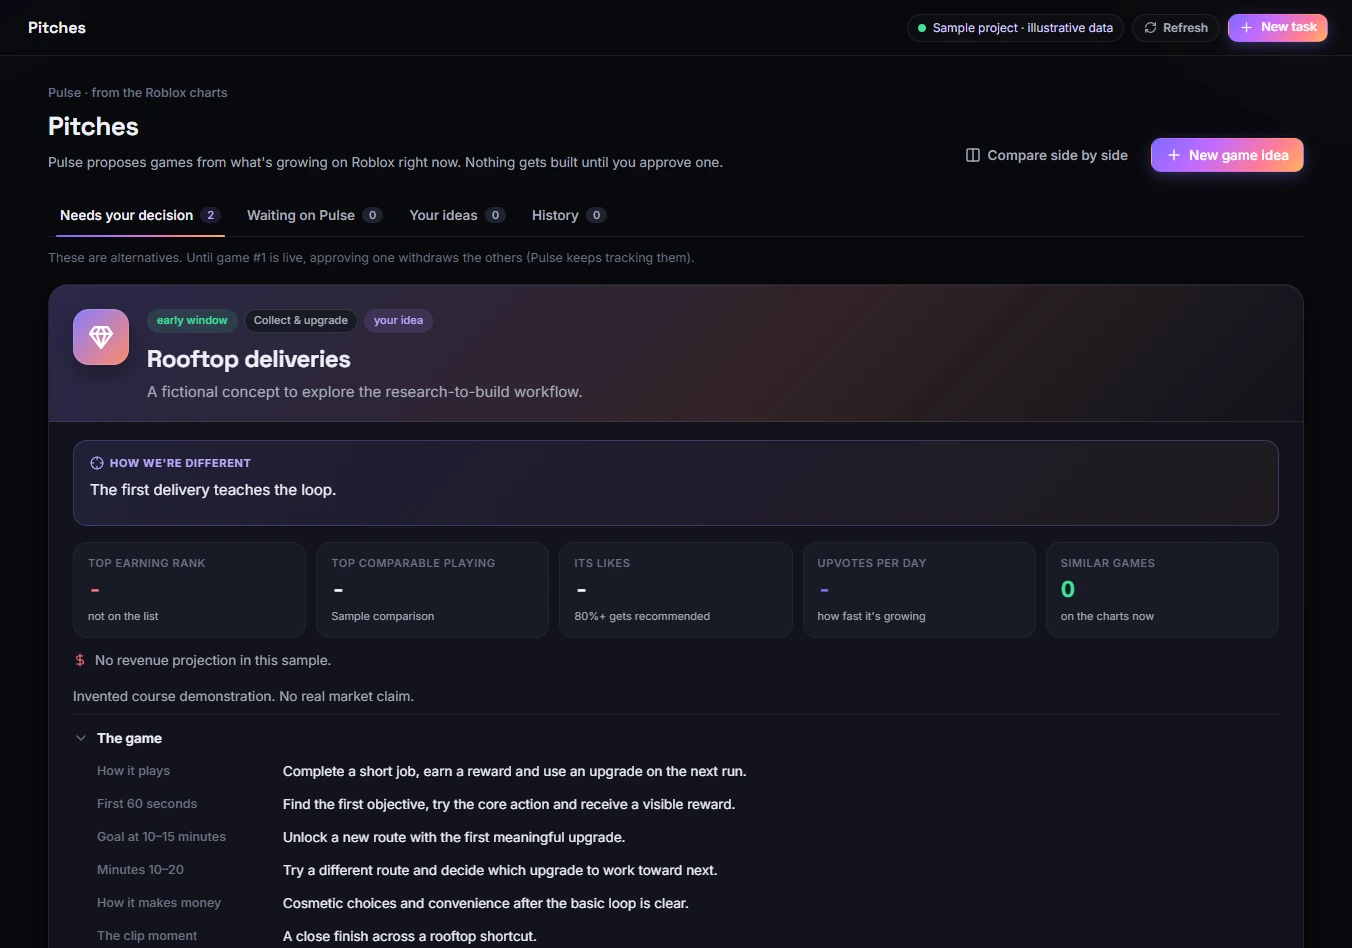1352x948 pixels.
Task: Click the 'First 60 seconds' row label
Action: coord(147,804)
